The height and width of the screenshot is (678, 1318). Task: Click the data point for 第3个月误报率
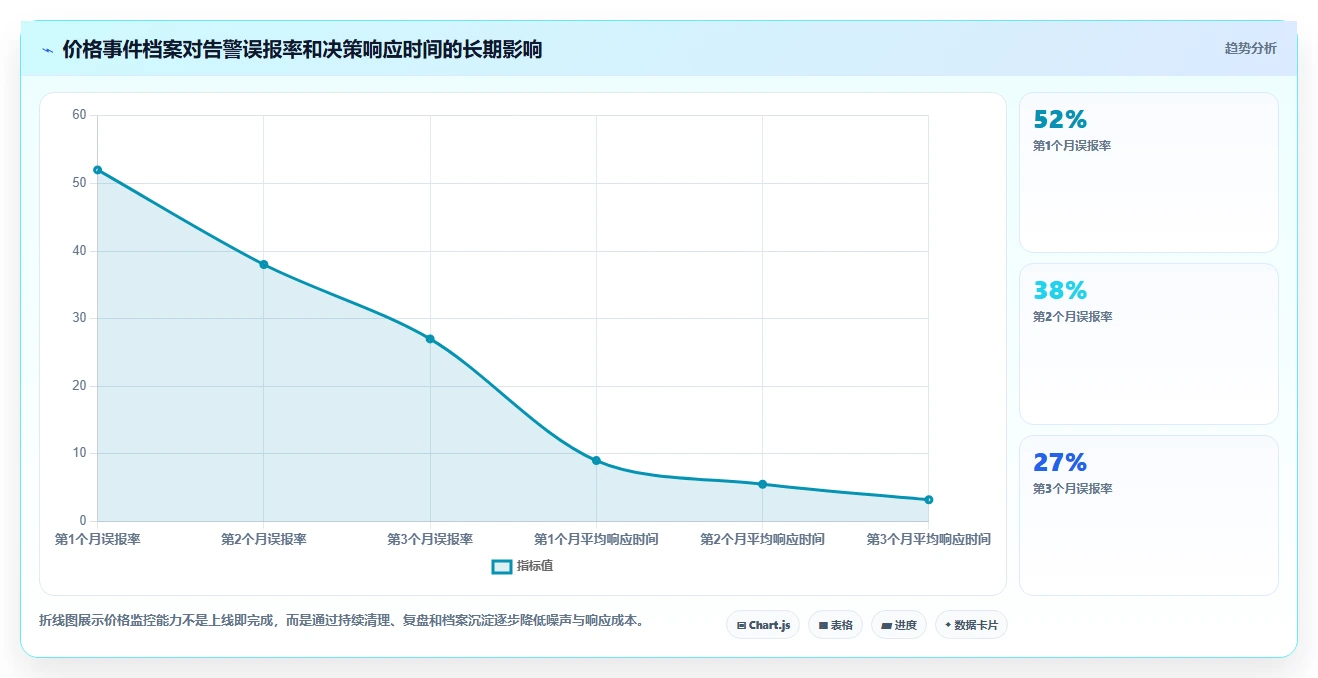[x=430, y=339]
